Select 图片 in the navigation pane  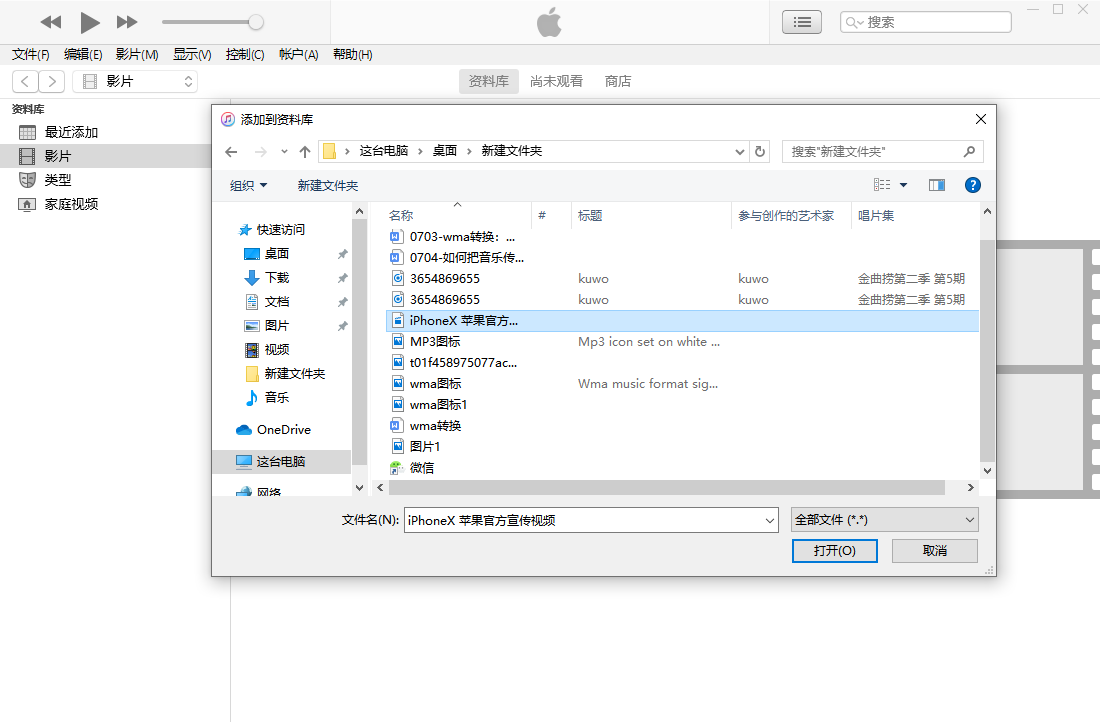pos(276,326)
